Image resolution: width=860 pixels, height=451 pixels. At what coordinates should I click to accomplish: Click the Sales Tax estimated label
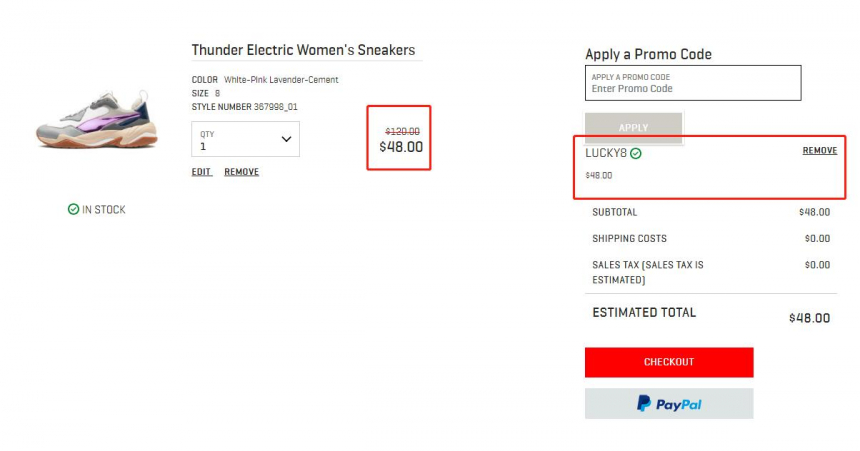[648, 272]
